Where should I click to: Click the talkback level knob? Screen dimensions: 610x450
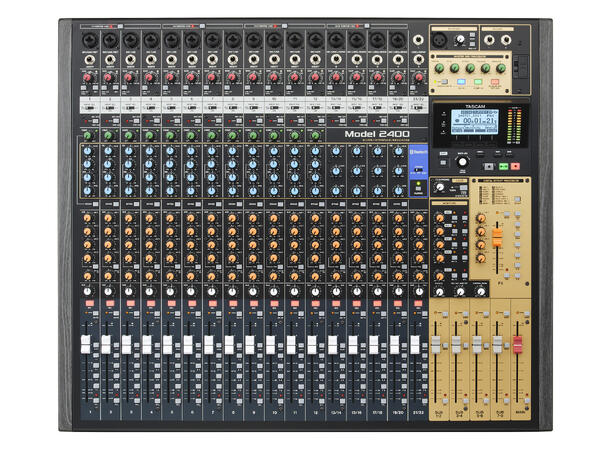460,39
